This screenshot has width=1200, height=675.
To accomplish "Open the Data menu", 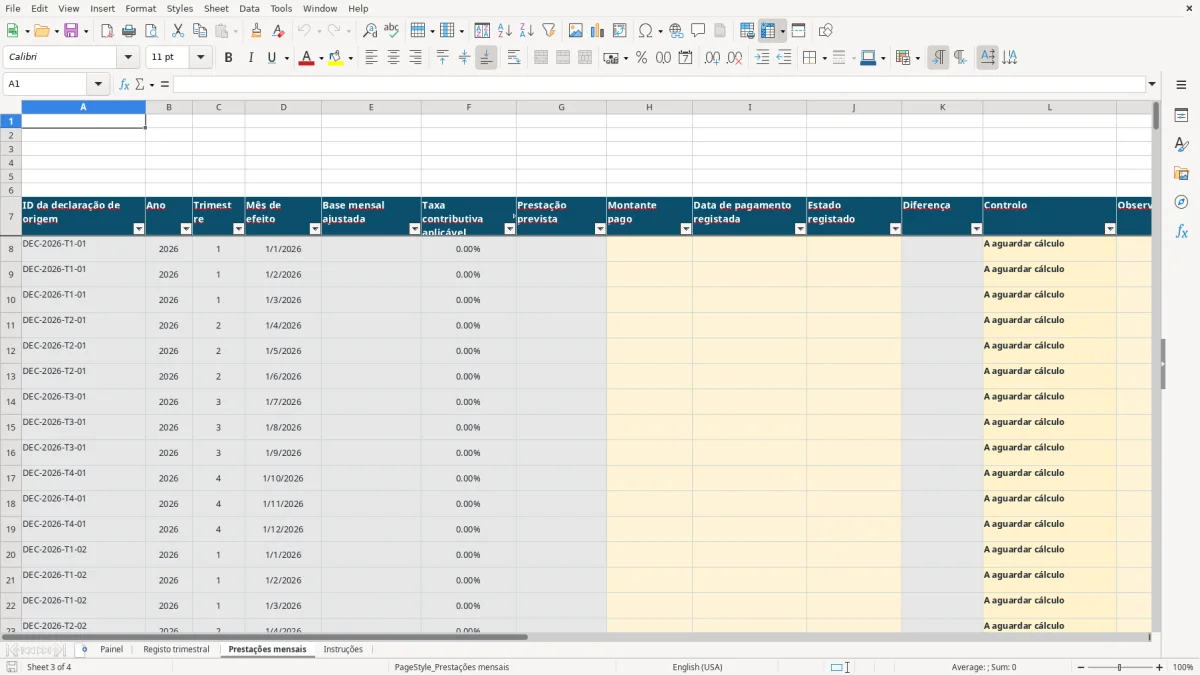I will tap(249, 8).
